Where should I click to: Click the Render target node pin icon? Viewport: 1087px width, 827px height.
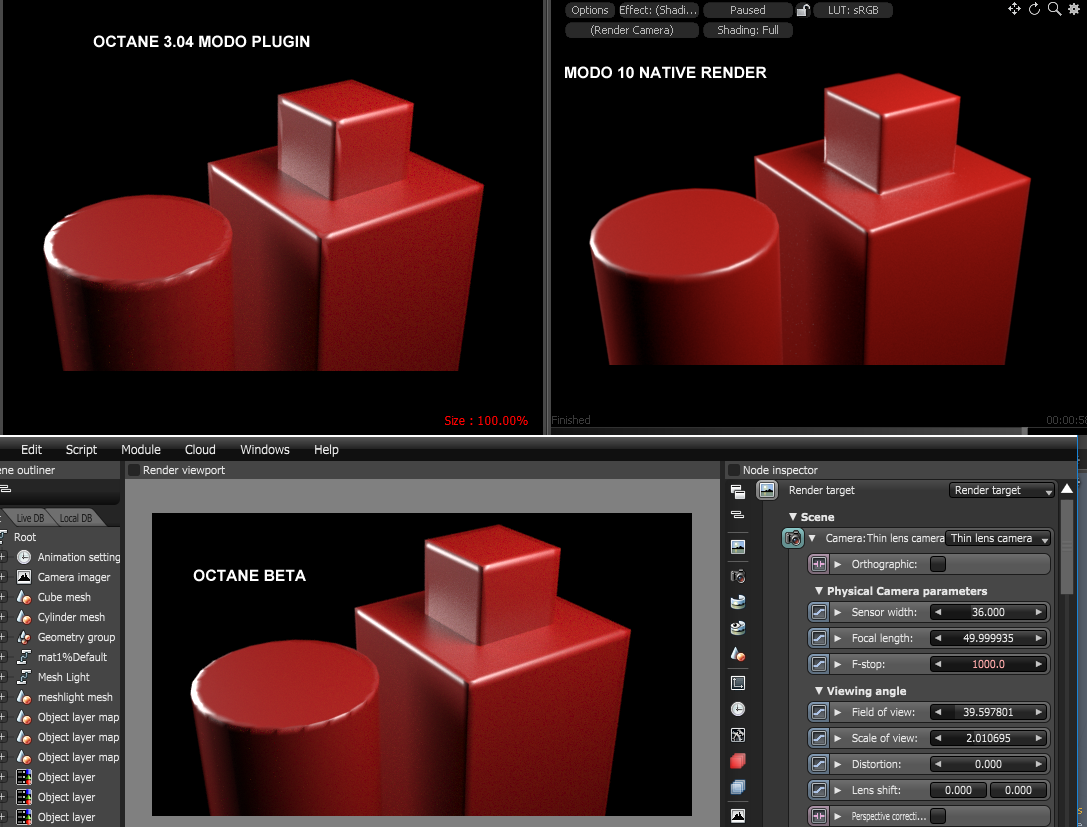(x=767, y=490)
